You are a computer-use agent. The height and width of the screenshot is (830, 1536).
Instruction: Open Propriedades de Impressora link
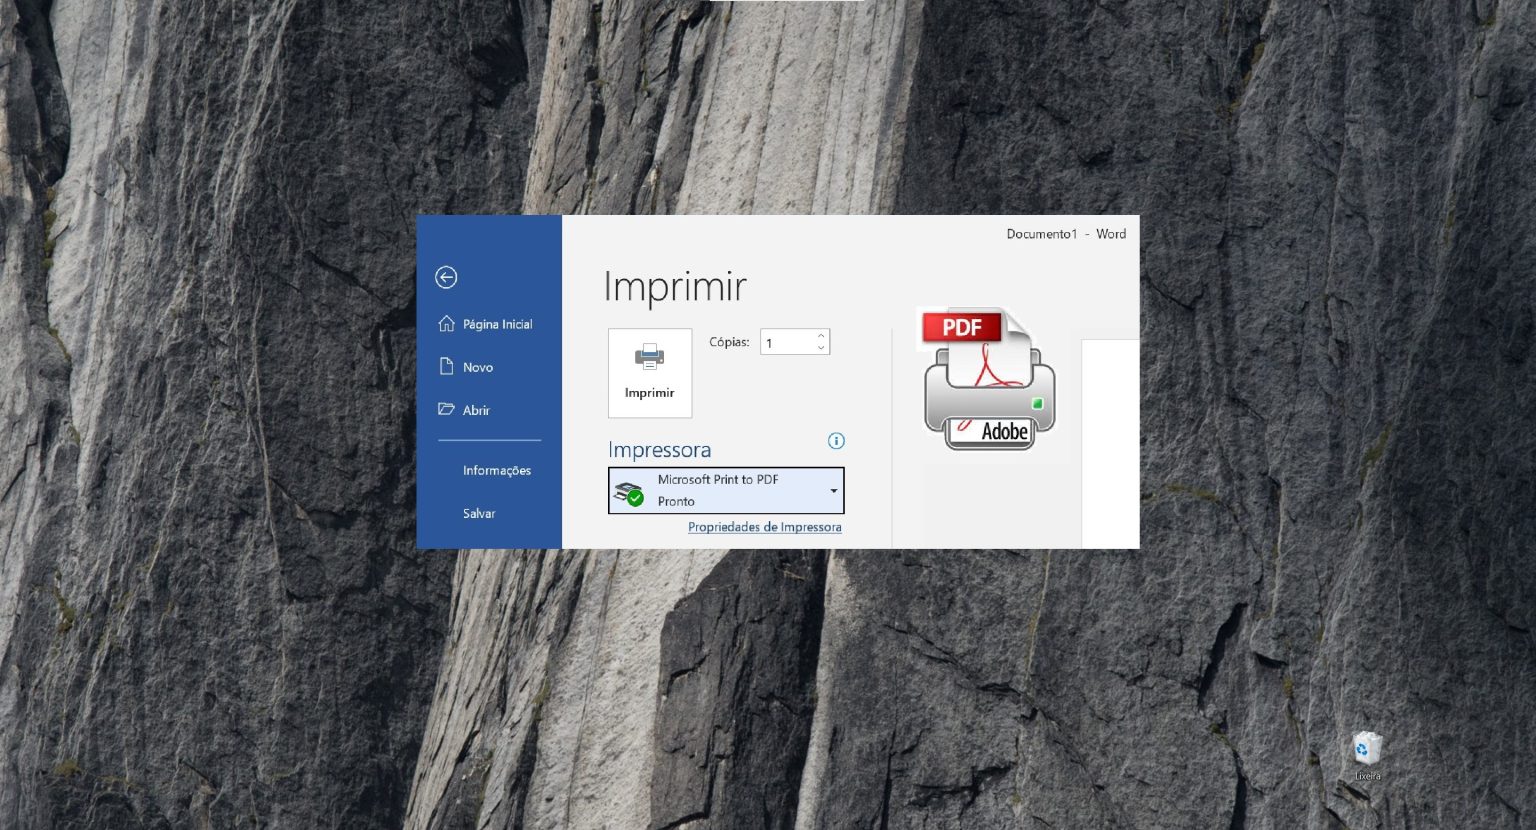click(764, 526)
